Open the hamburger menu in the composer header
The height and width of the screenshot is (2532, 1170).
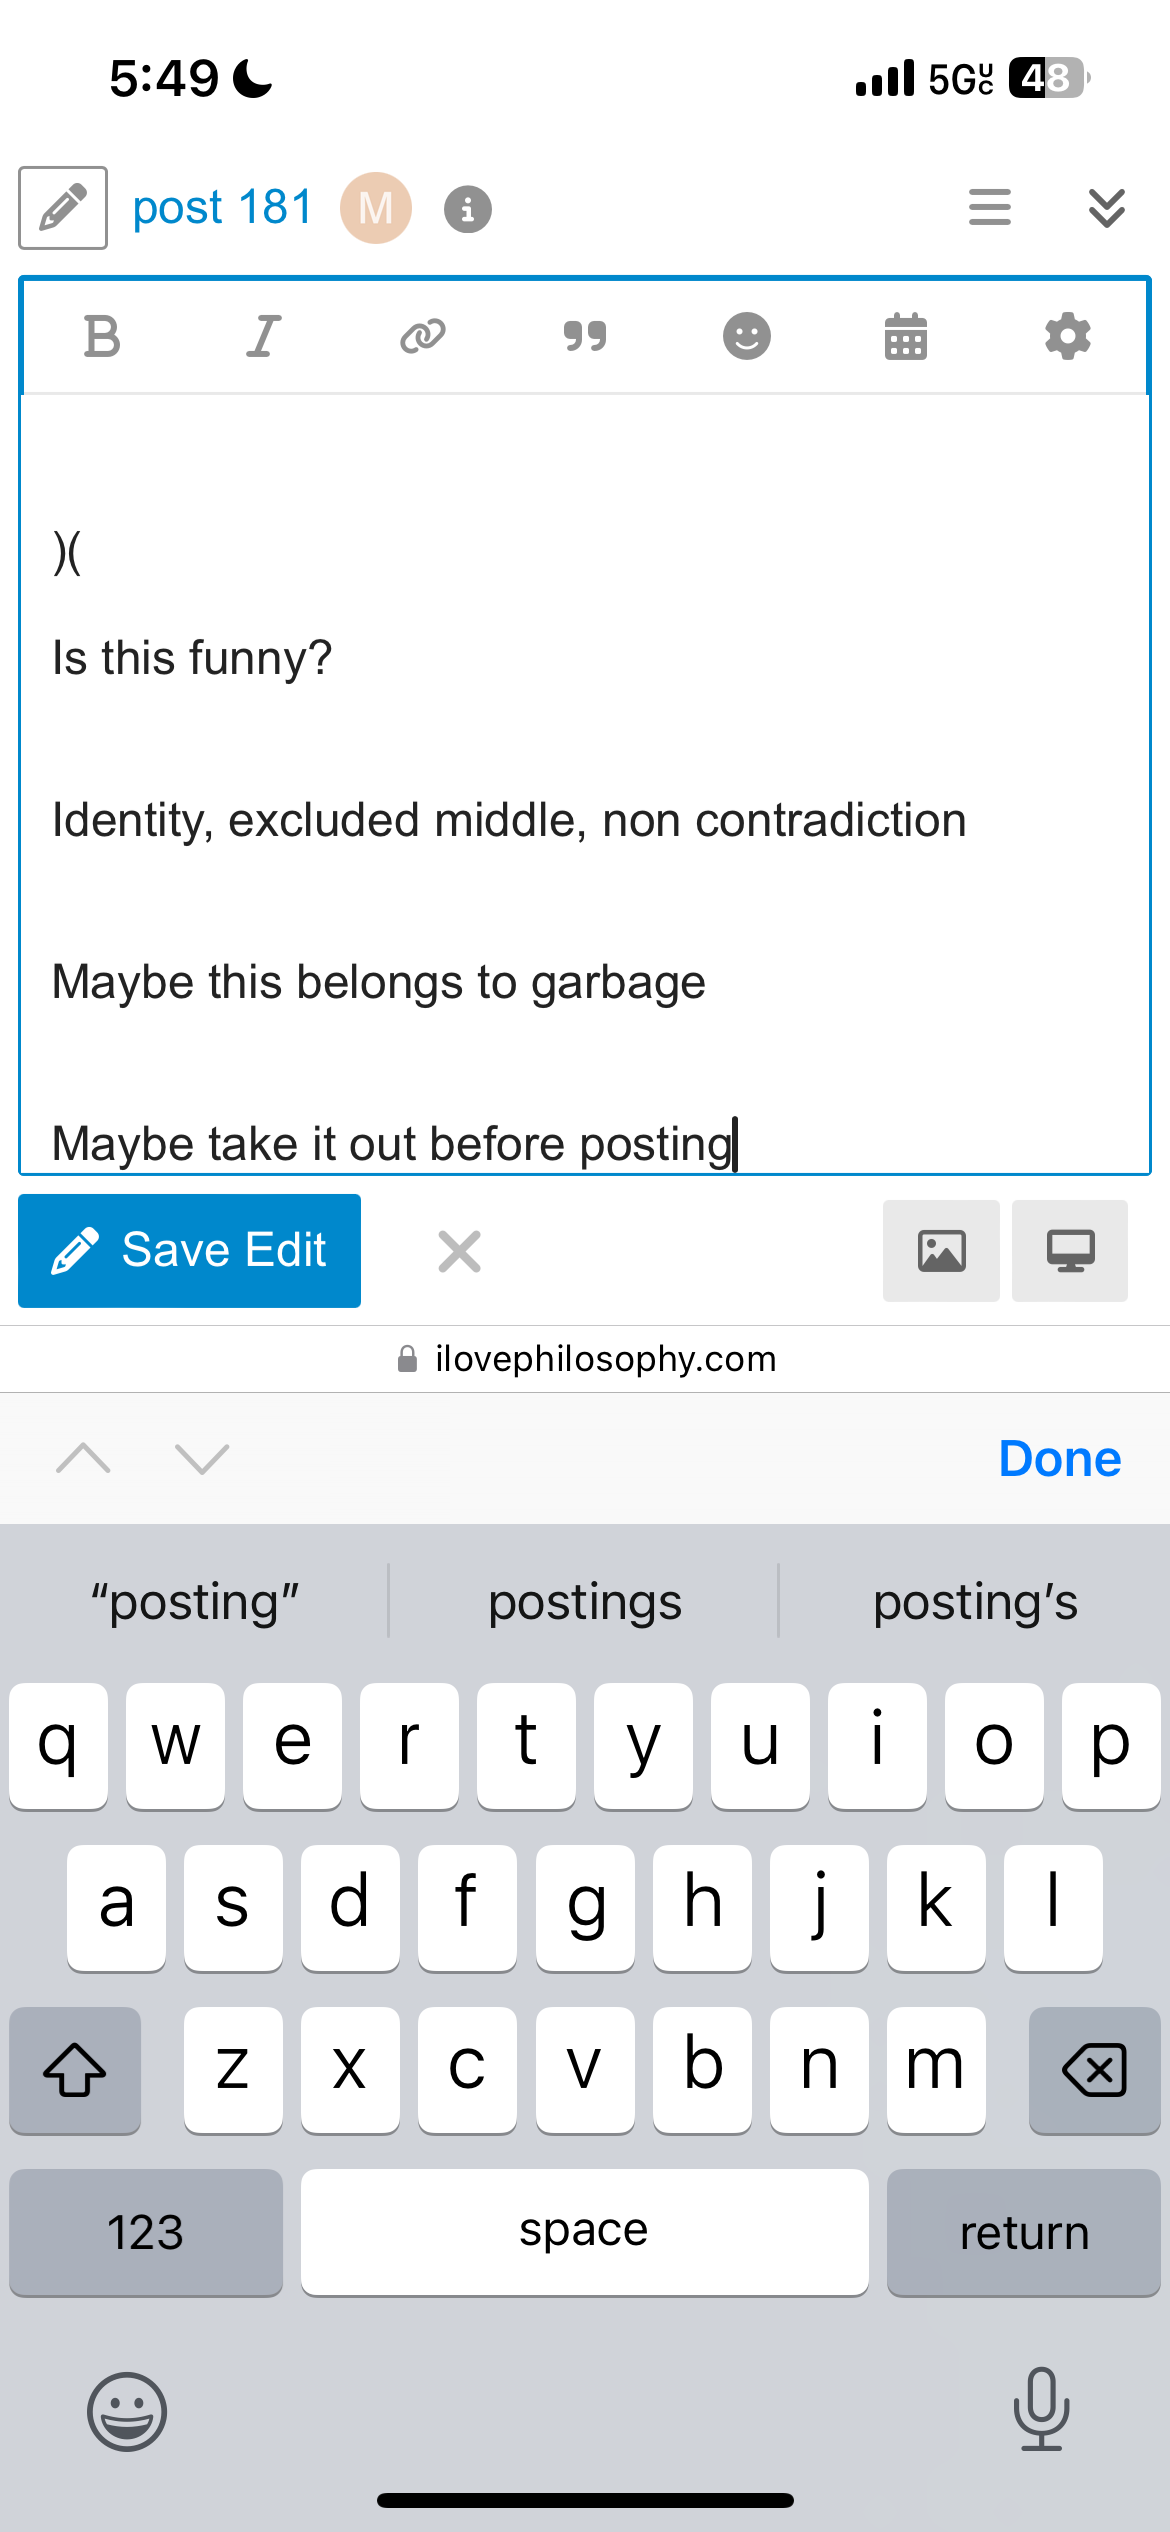(x=990, y=208)
